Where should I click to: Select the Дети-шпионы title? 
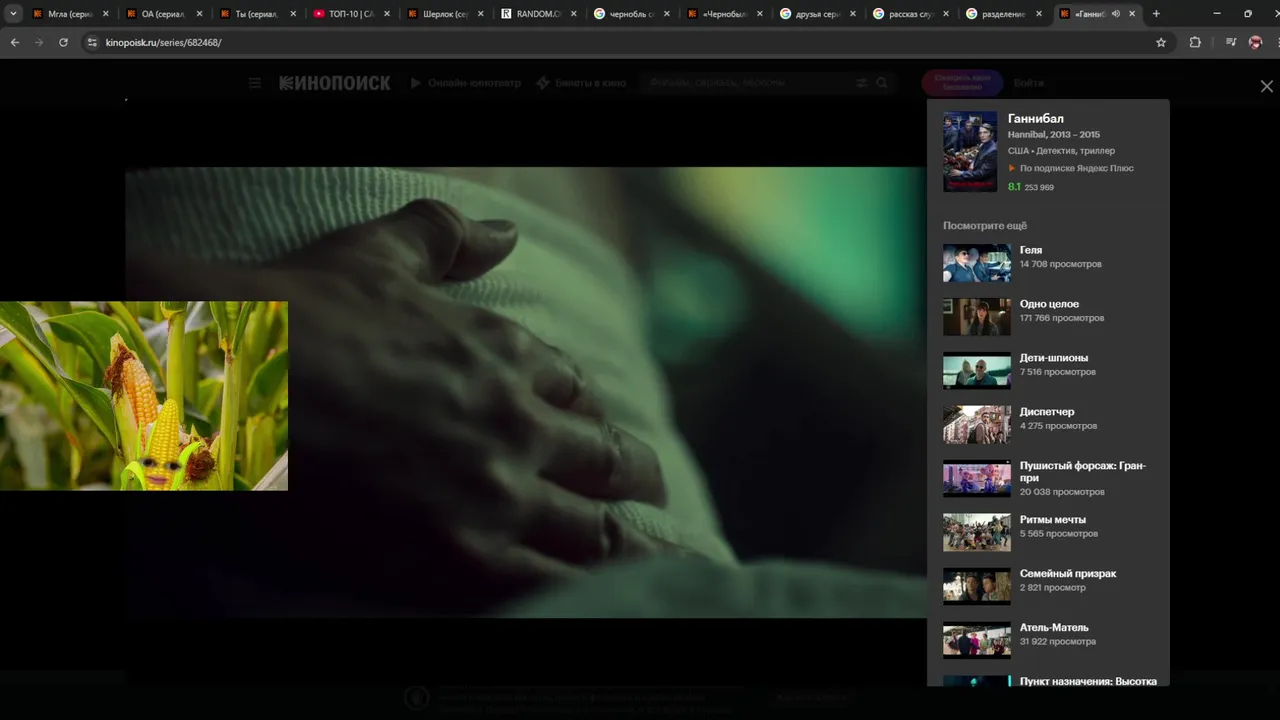[1054, 358]
